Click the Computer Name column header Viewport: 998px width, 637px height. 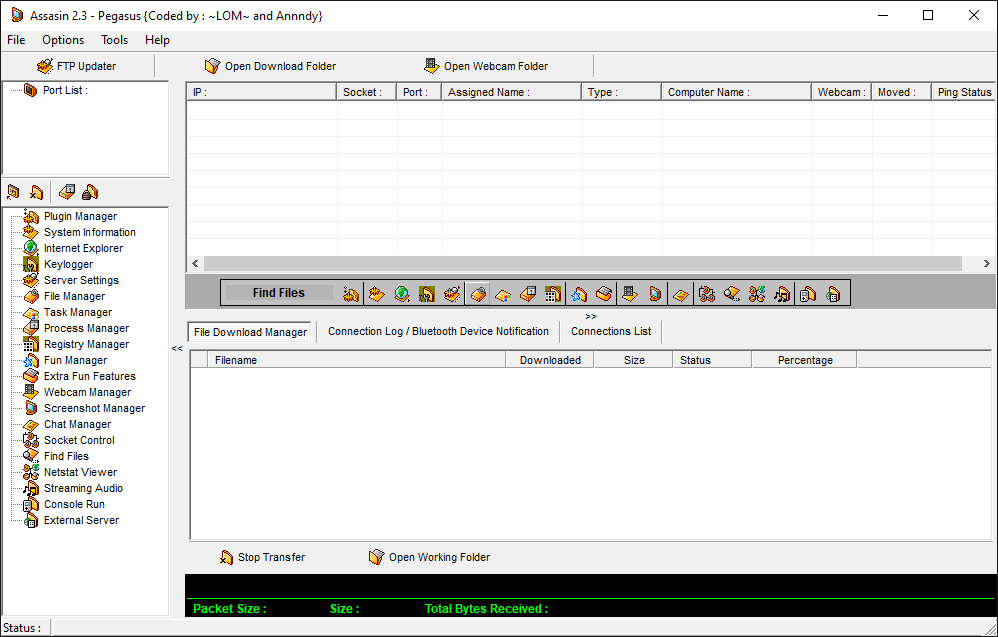[x=735, y=92]
